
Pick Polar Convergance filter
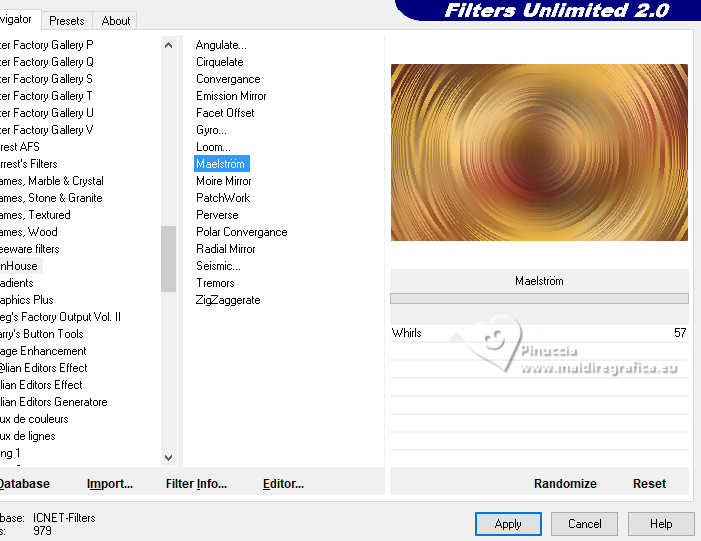(241, 232)
